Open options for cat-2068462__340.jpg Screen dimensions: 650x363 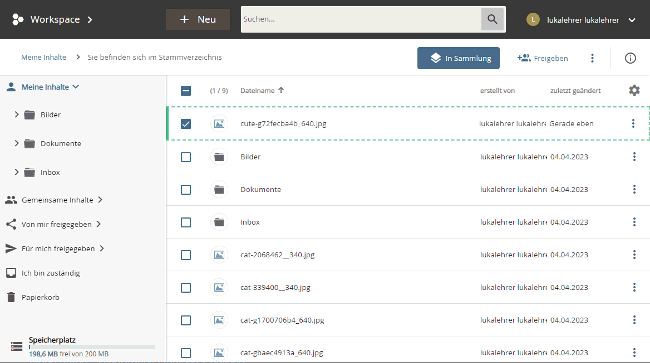(634, 254)
